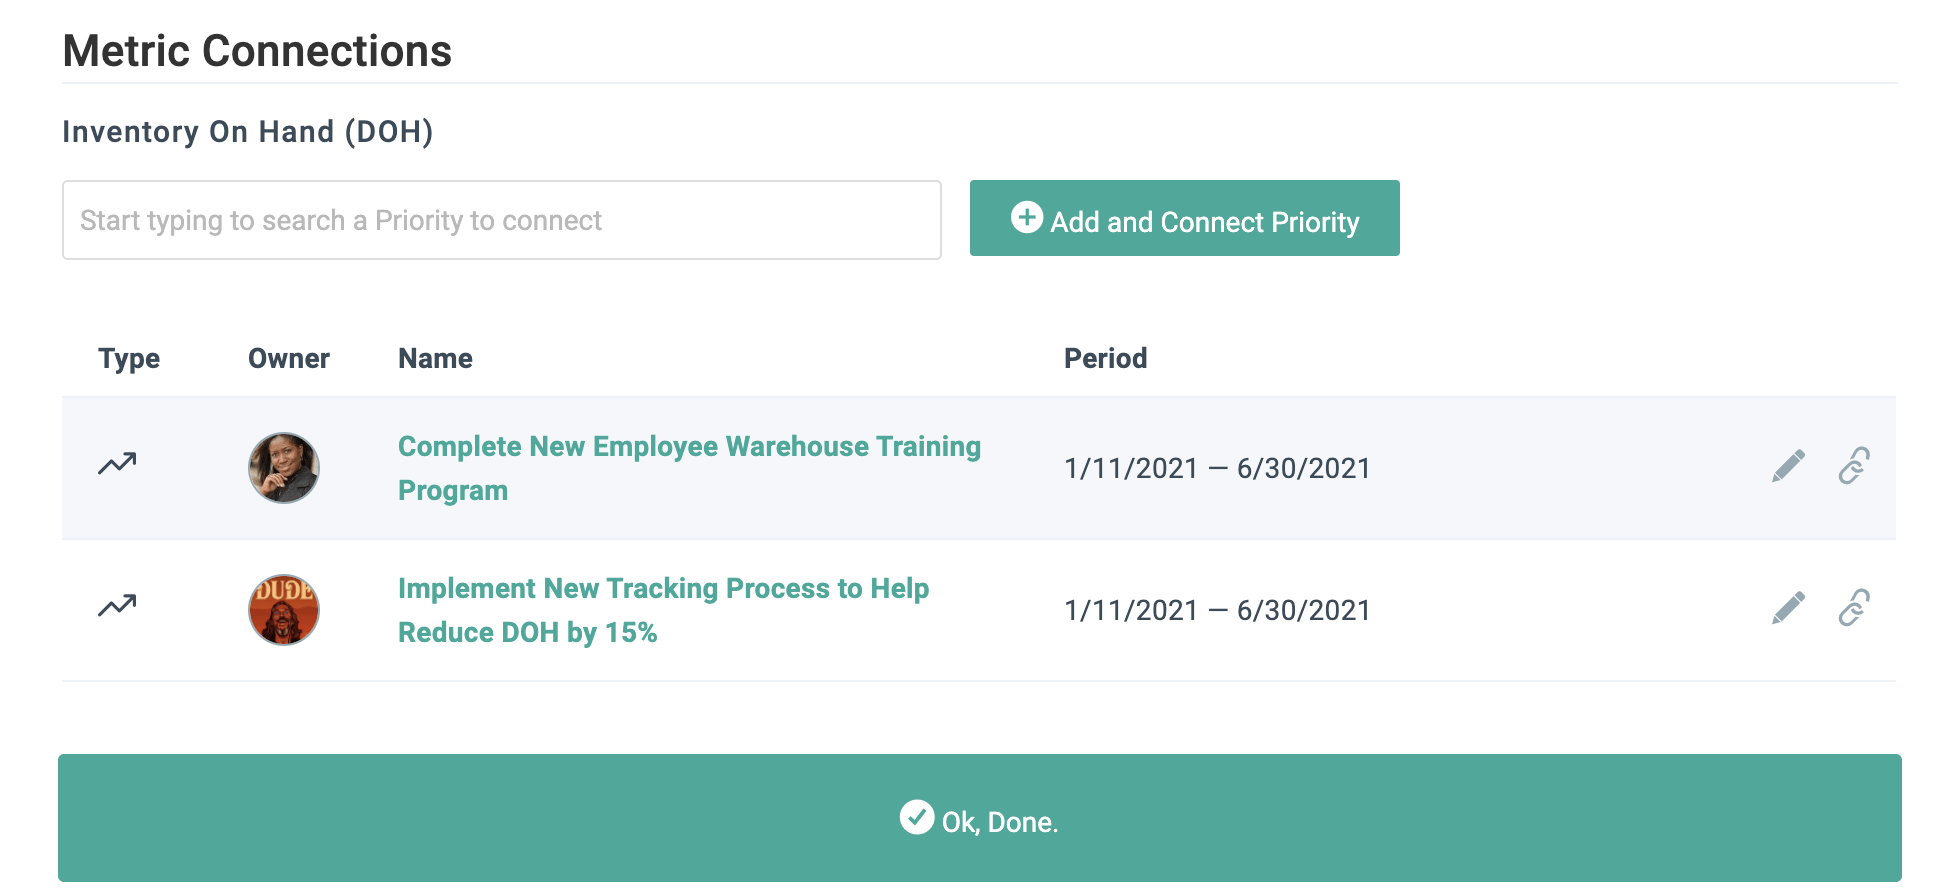The width and height of the screenshot is (1956, 894).
Task: Click the first row's period date range
Action: coord(1217,468)
